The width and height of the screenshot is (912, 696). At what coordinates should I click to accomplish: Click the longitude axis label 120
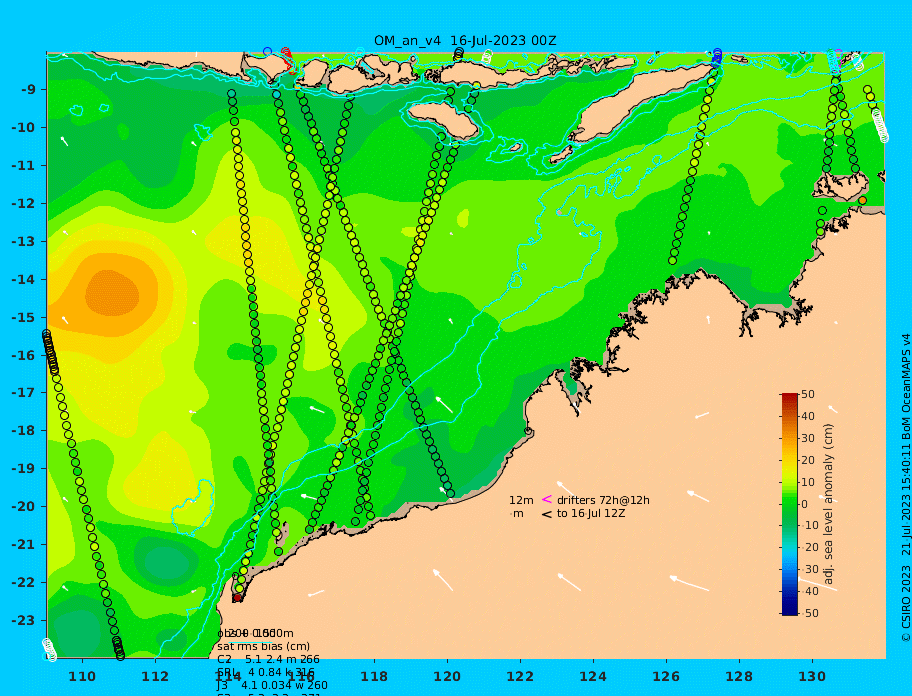pyautogui.click(x=447, y=677)
